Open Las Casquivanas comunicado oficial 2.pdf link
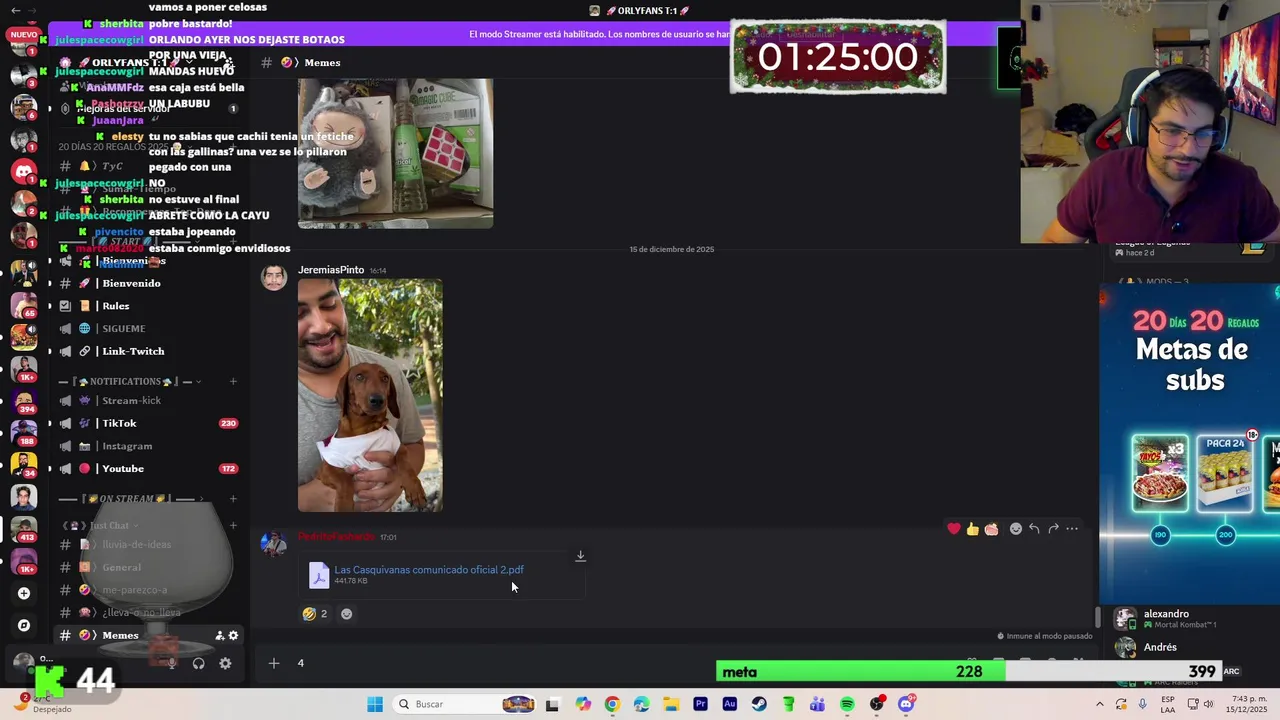 click(429, 570)
